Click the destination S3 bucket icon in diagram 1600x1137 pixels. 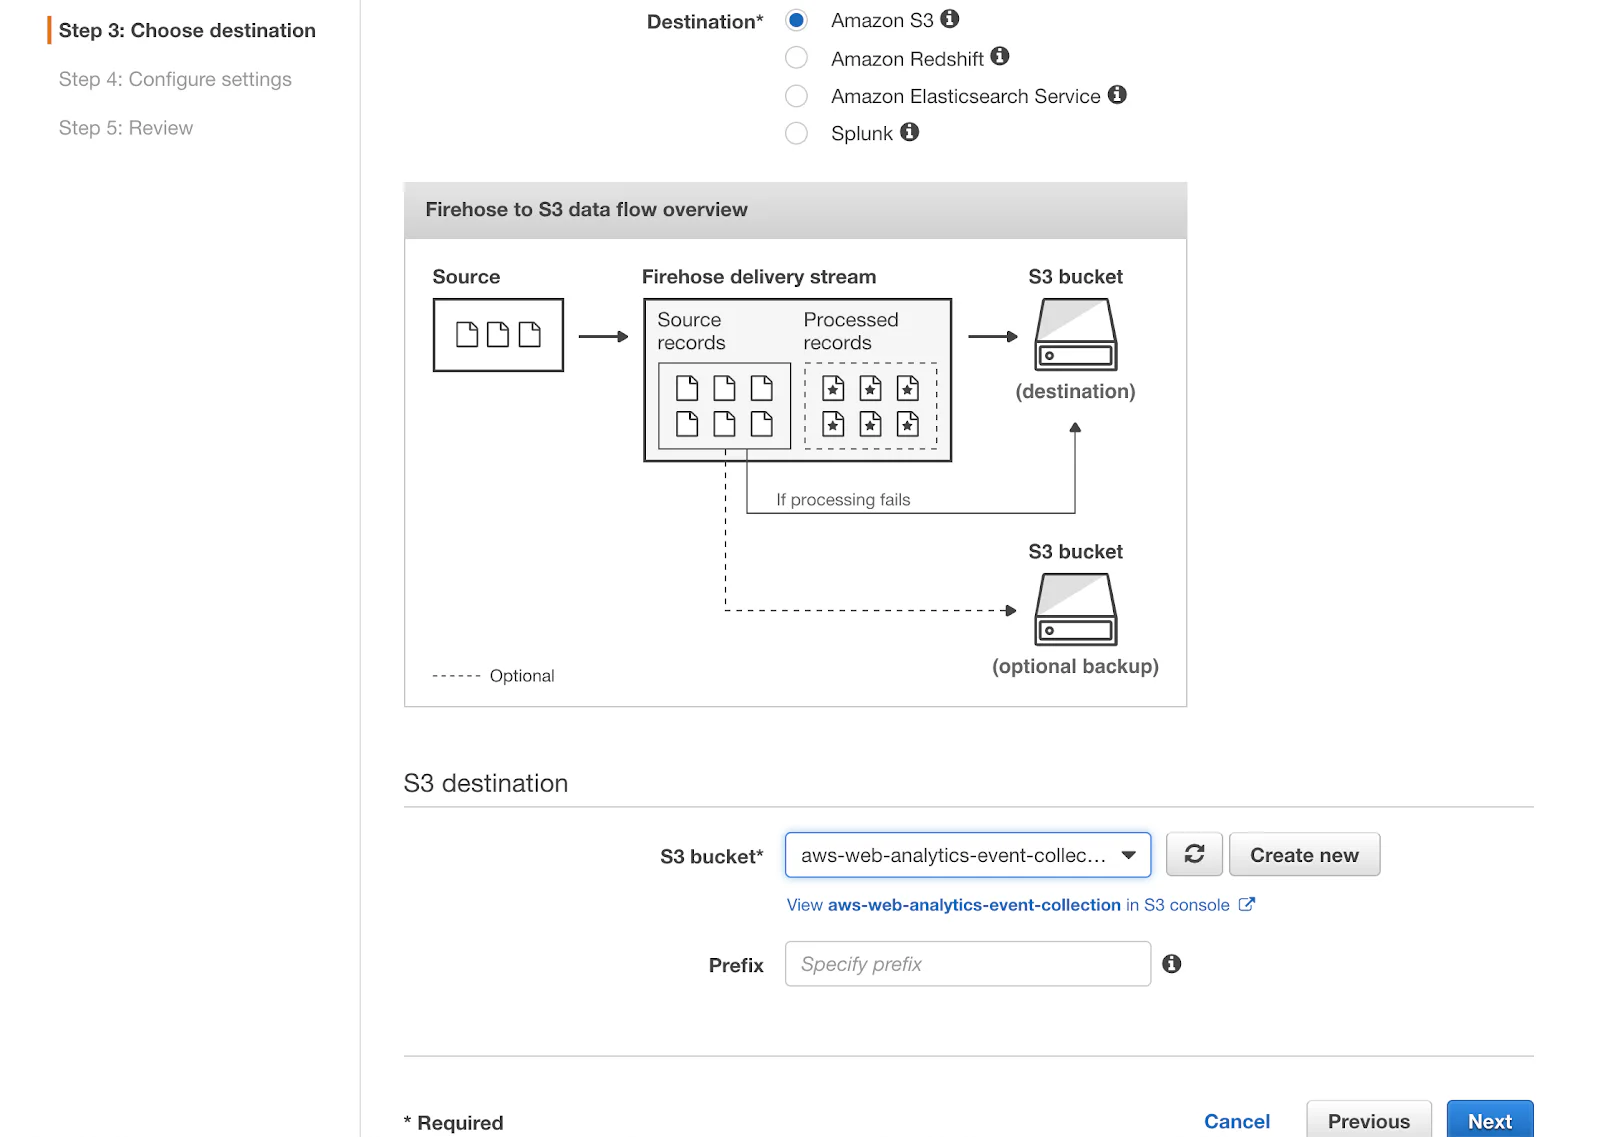point(1075,335)
